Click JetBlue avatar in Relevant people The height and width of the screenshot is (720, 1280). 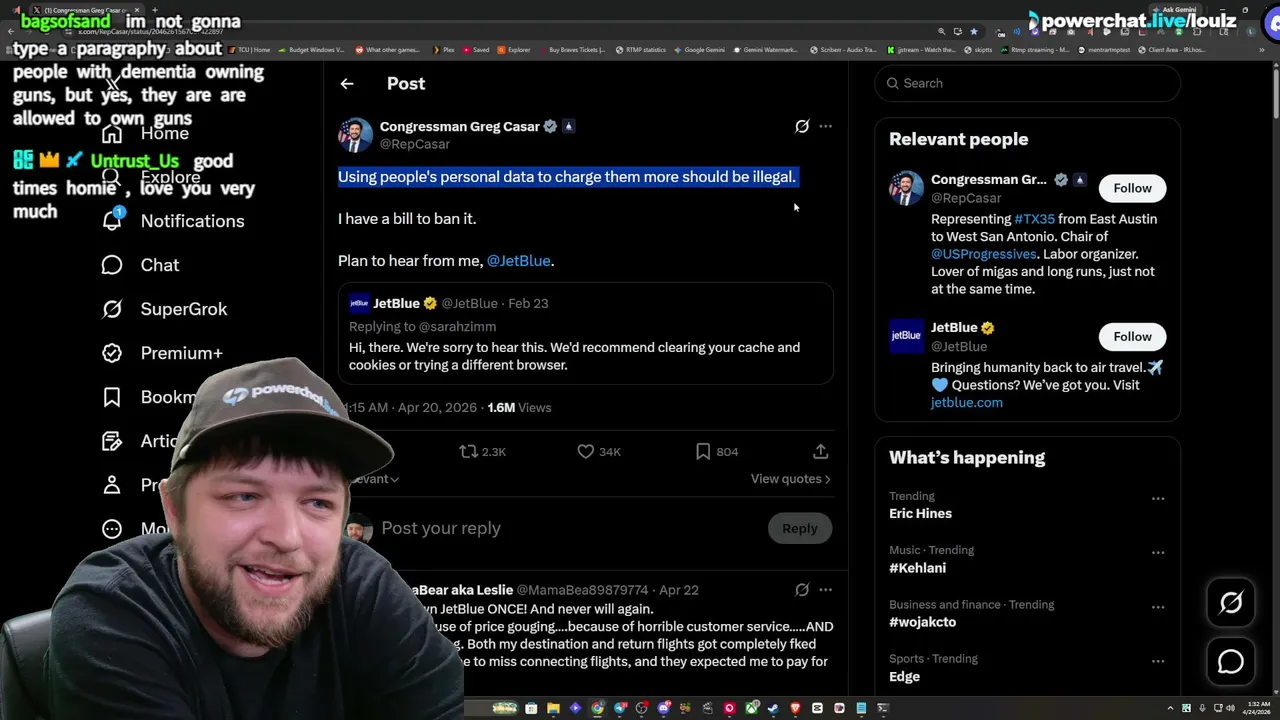pos(906,336)
